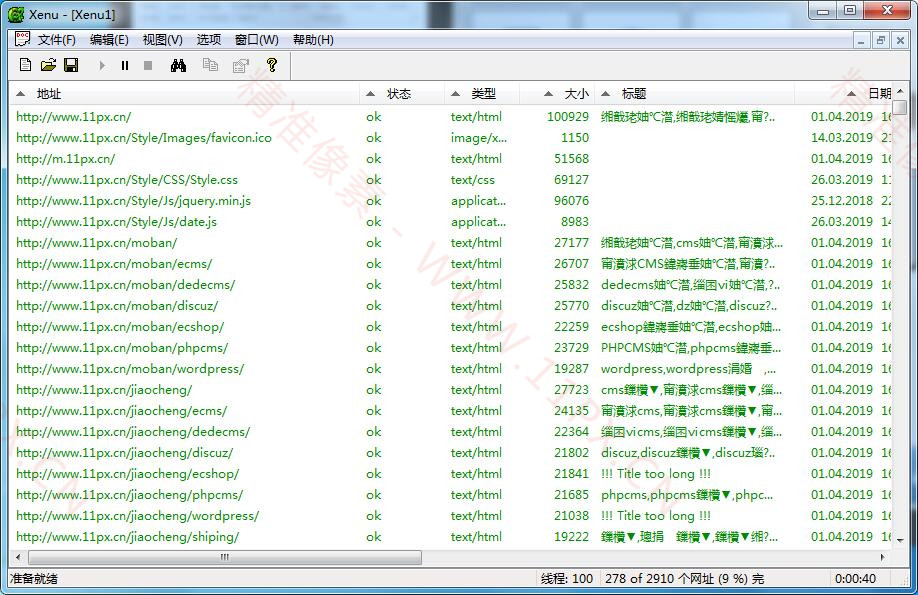
Task: Select the moban/phpcms/ address
Action: (122, 348)
